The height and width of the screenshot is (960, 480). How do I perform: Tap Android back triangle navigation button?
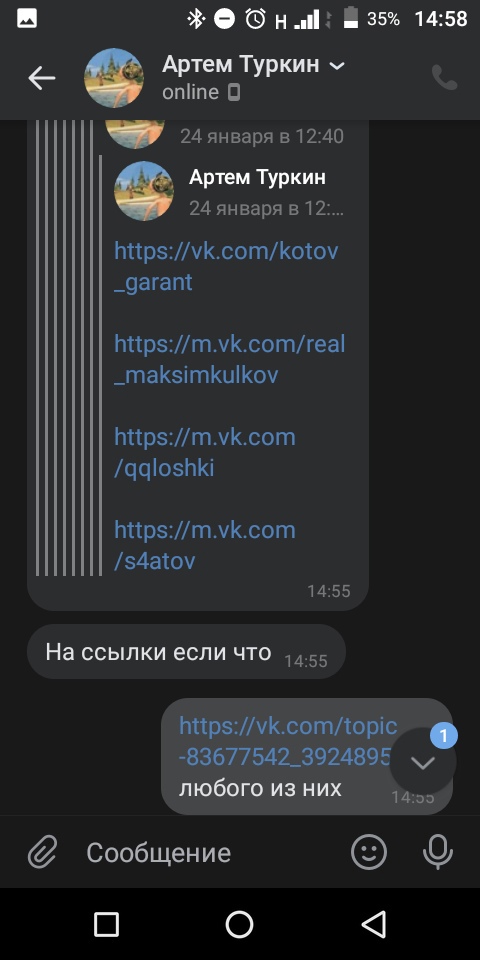click(373, 924)
